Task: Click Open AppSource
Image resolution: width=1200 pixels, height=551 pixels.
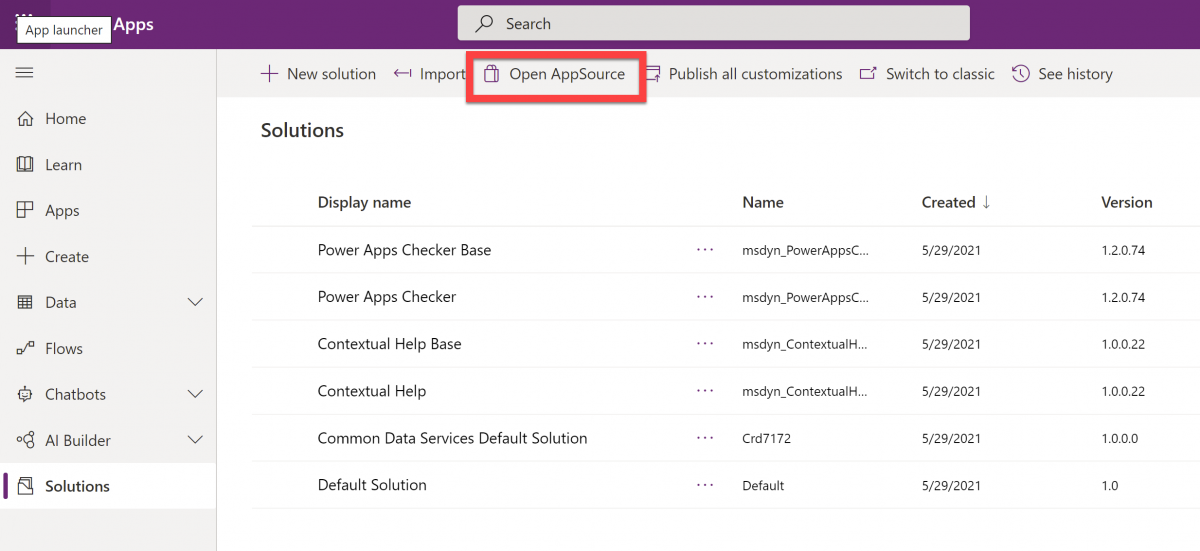Action: [x=555, y=74]
